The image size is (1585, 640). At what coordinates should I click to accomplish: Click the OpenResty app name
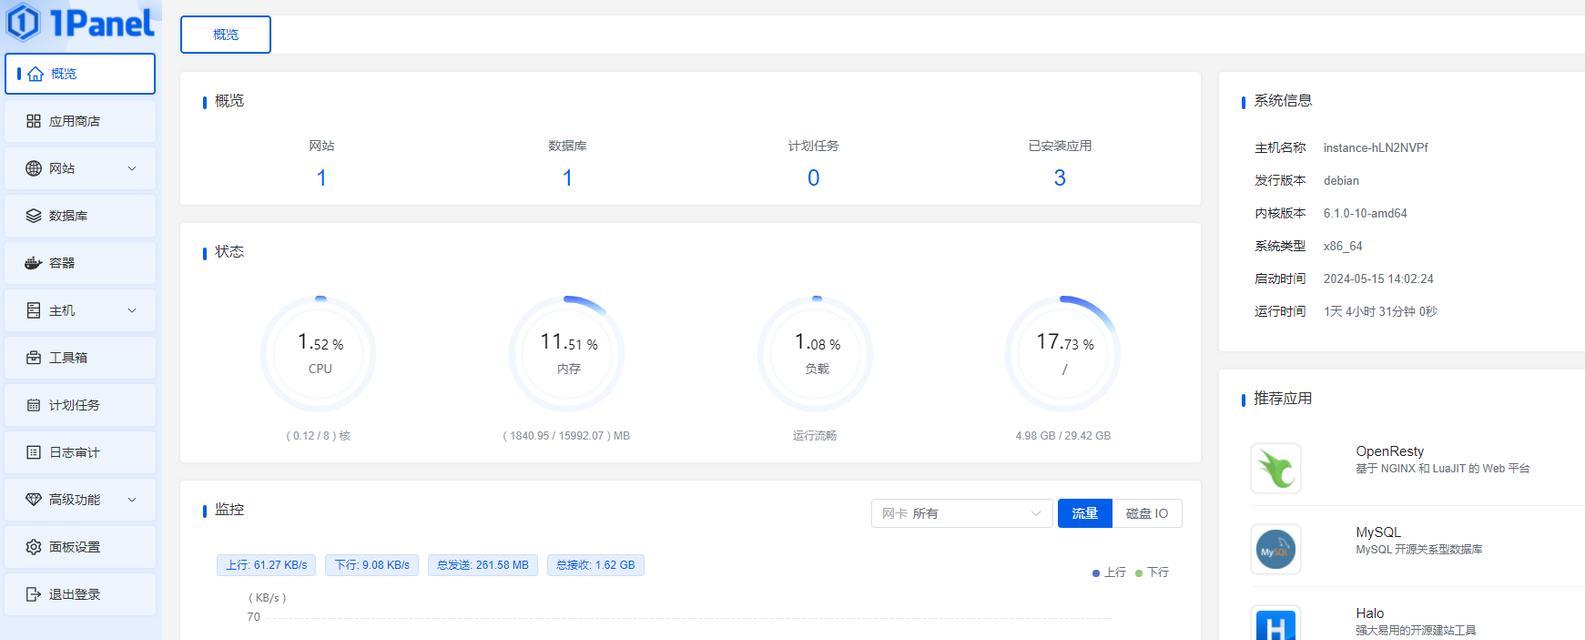point(1389,451)
